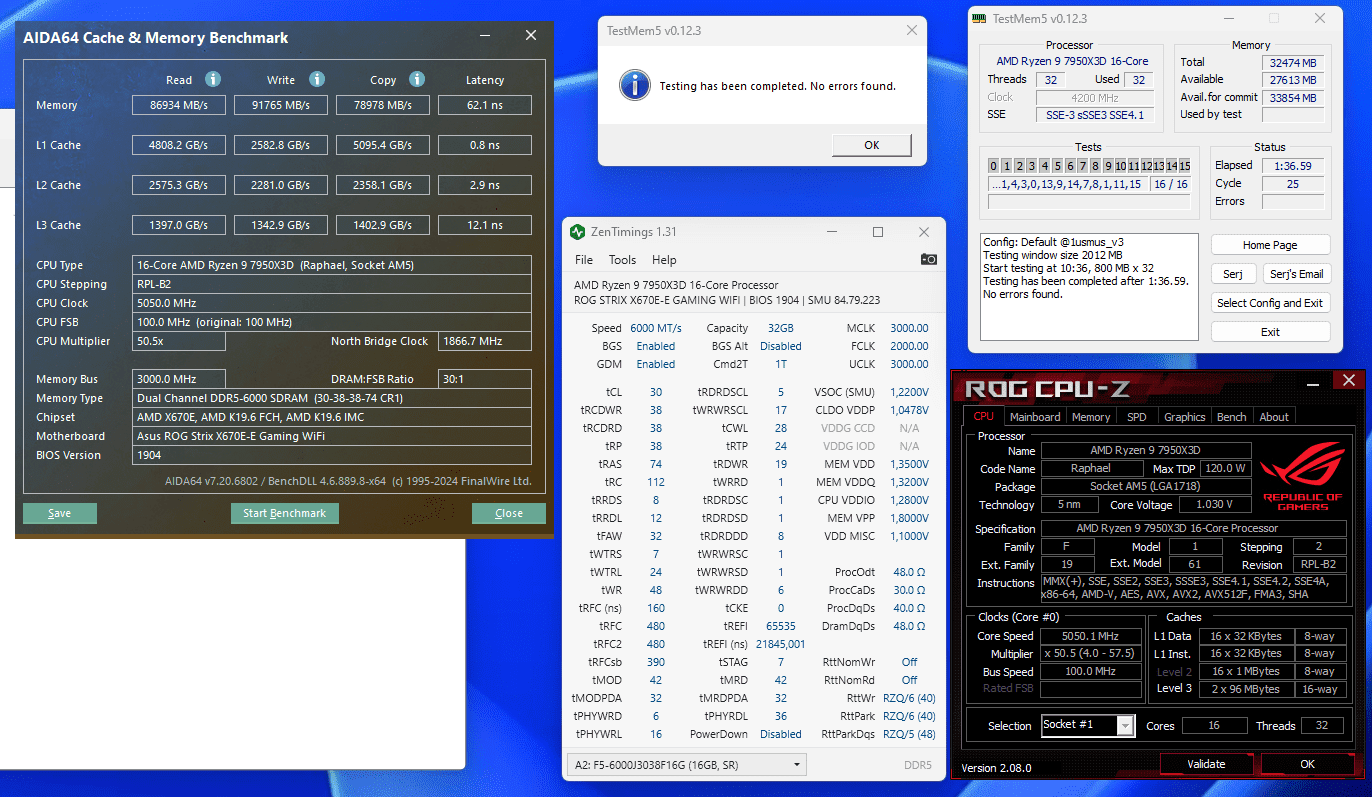Open the File menu in ZenTimings
The width and height of the screenshot is (1372, 797).
[584, 260]
